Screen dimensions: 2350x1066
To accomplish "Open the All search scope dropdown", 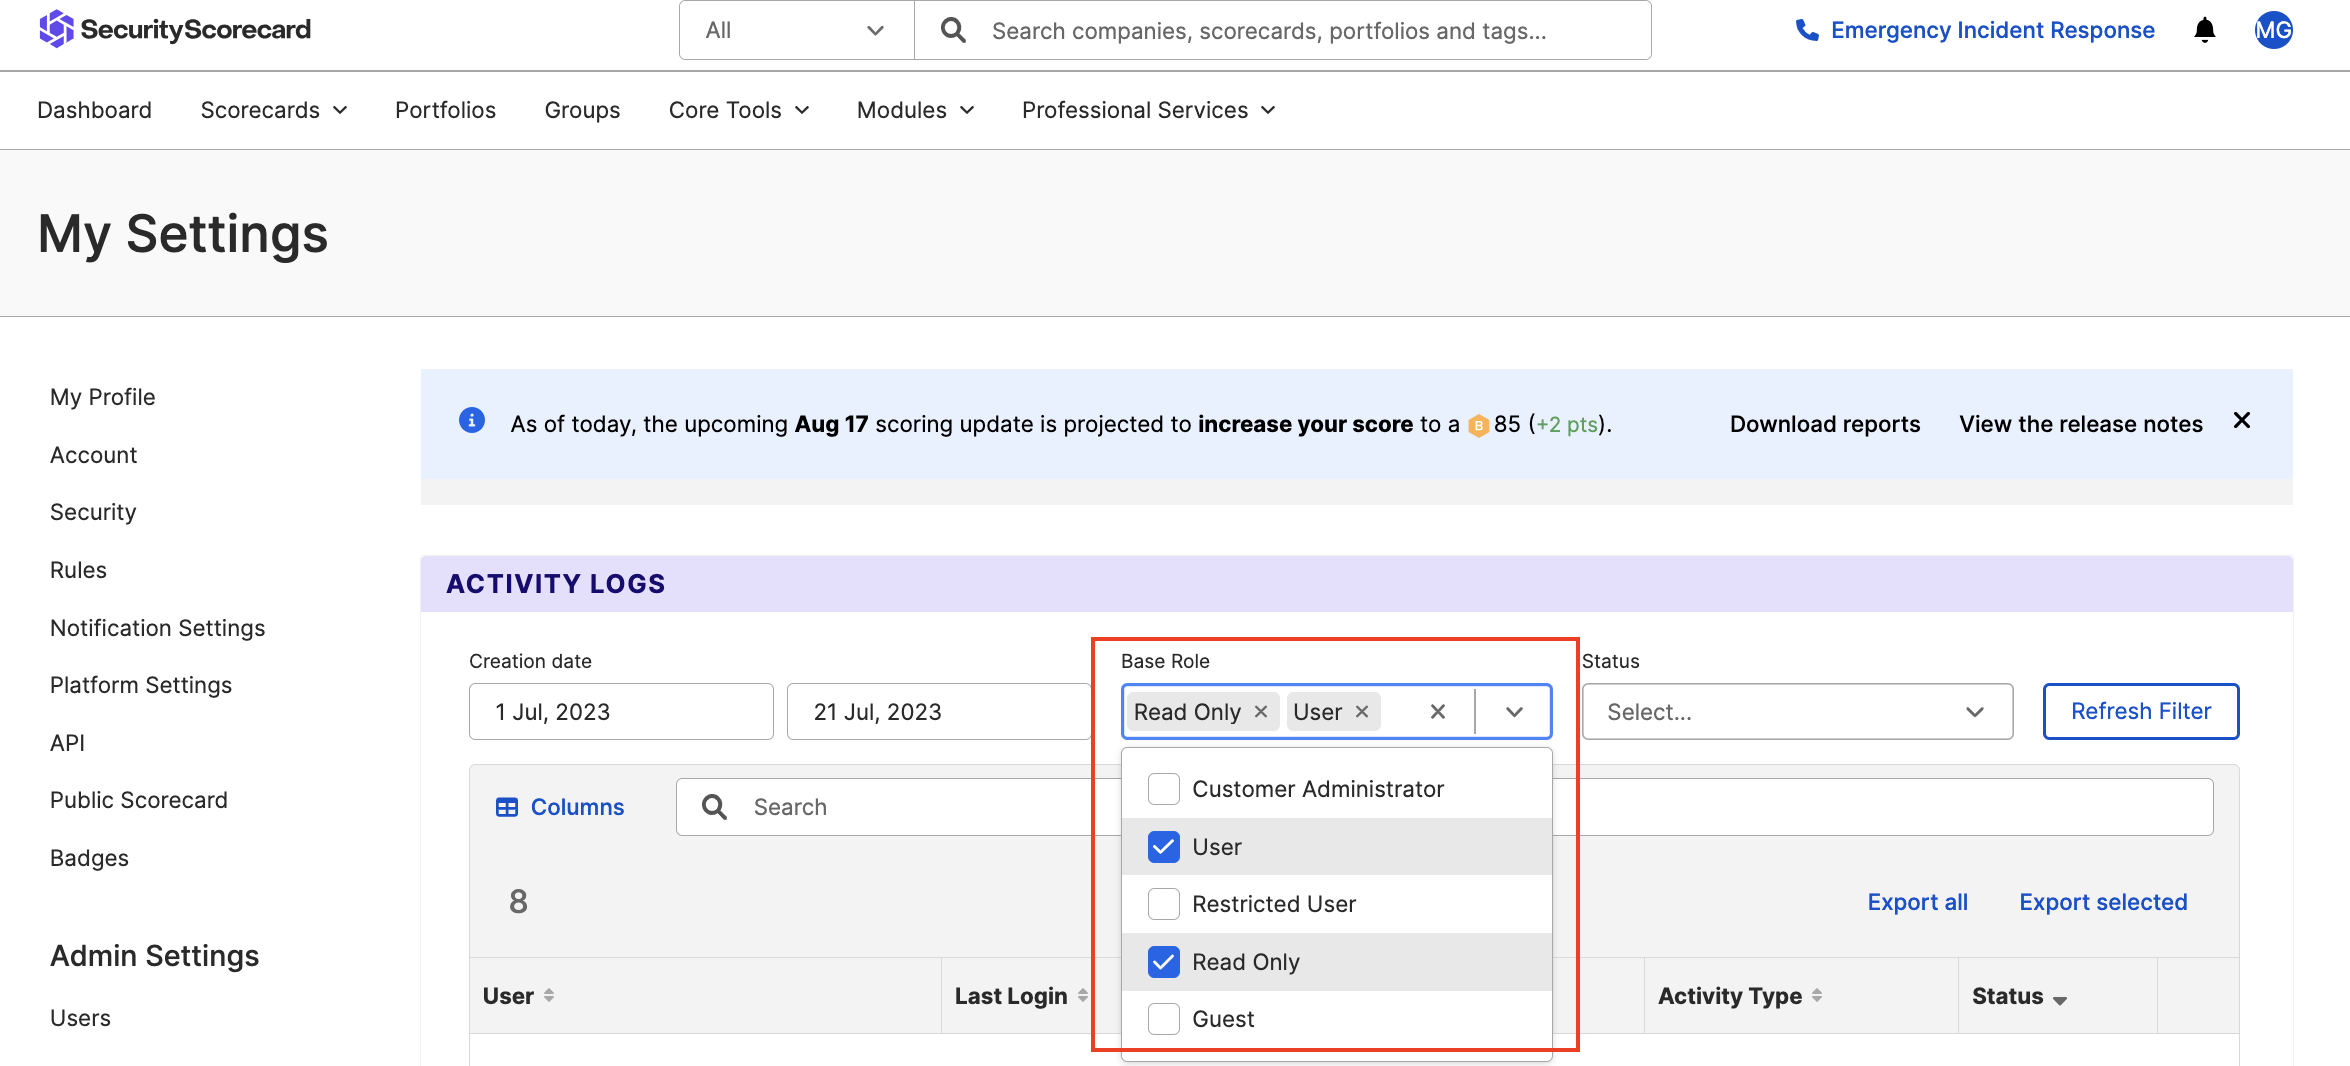I will coord(795,30).
